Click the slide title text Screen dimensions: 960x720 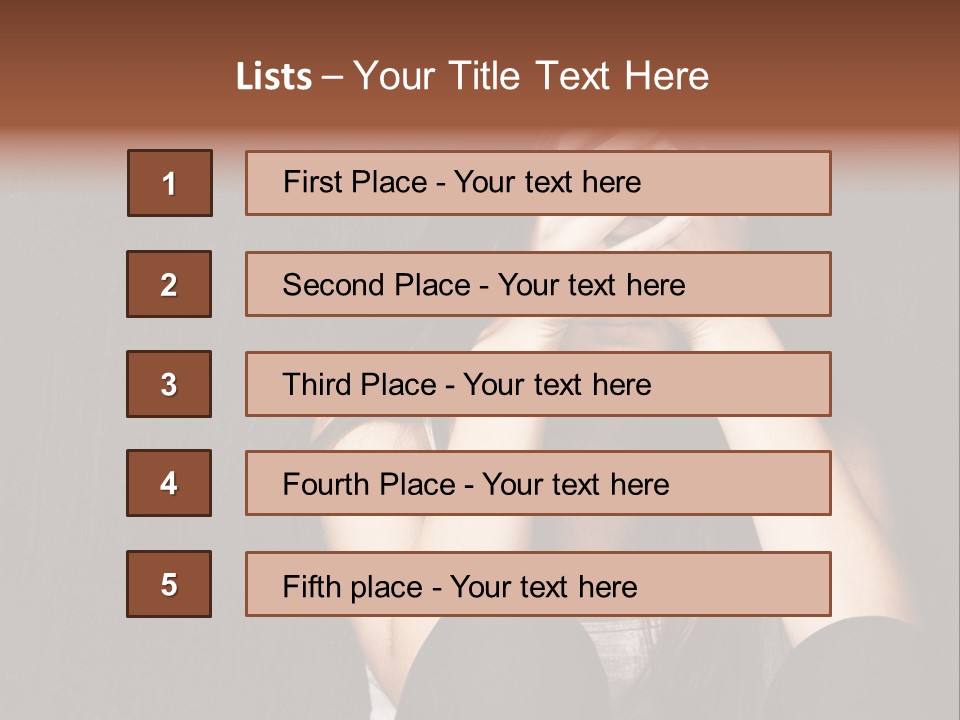[x=472, y=76]
